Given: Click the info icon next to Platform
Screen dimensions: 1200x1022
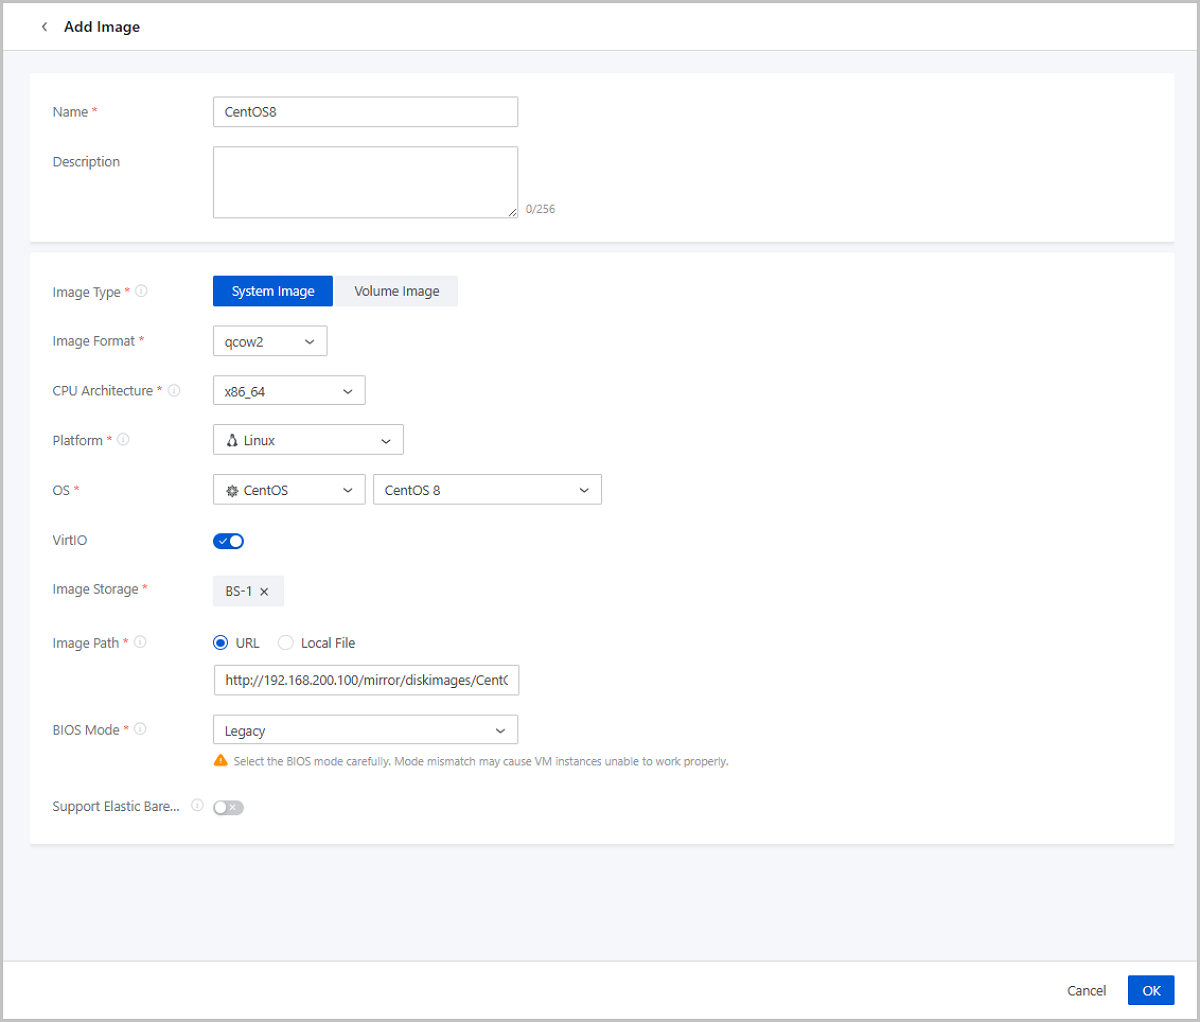Looking at the screenshot, I should [x=123, y=439].
